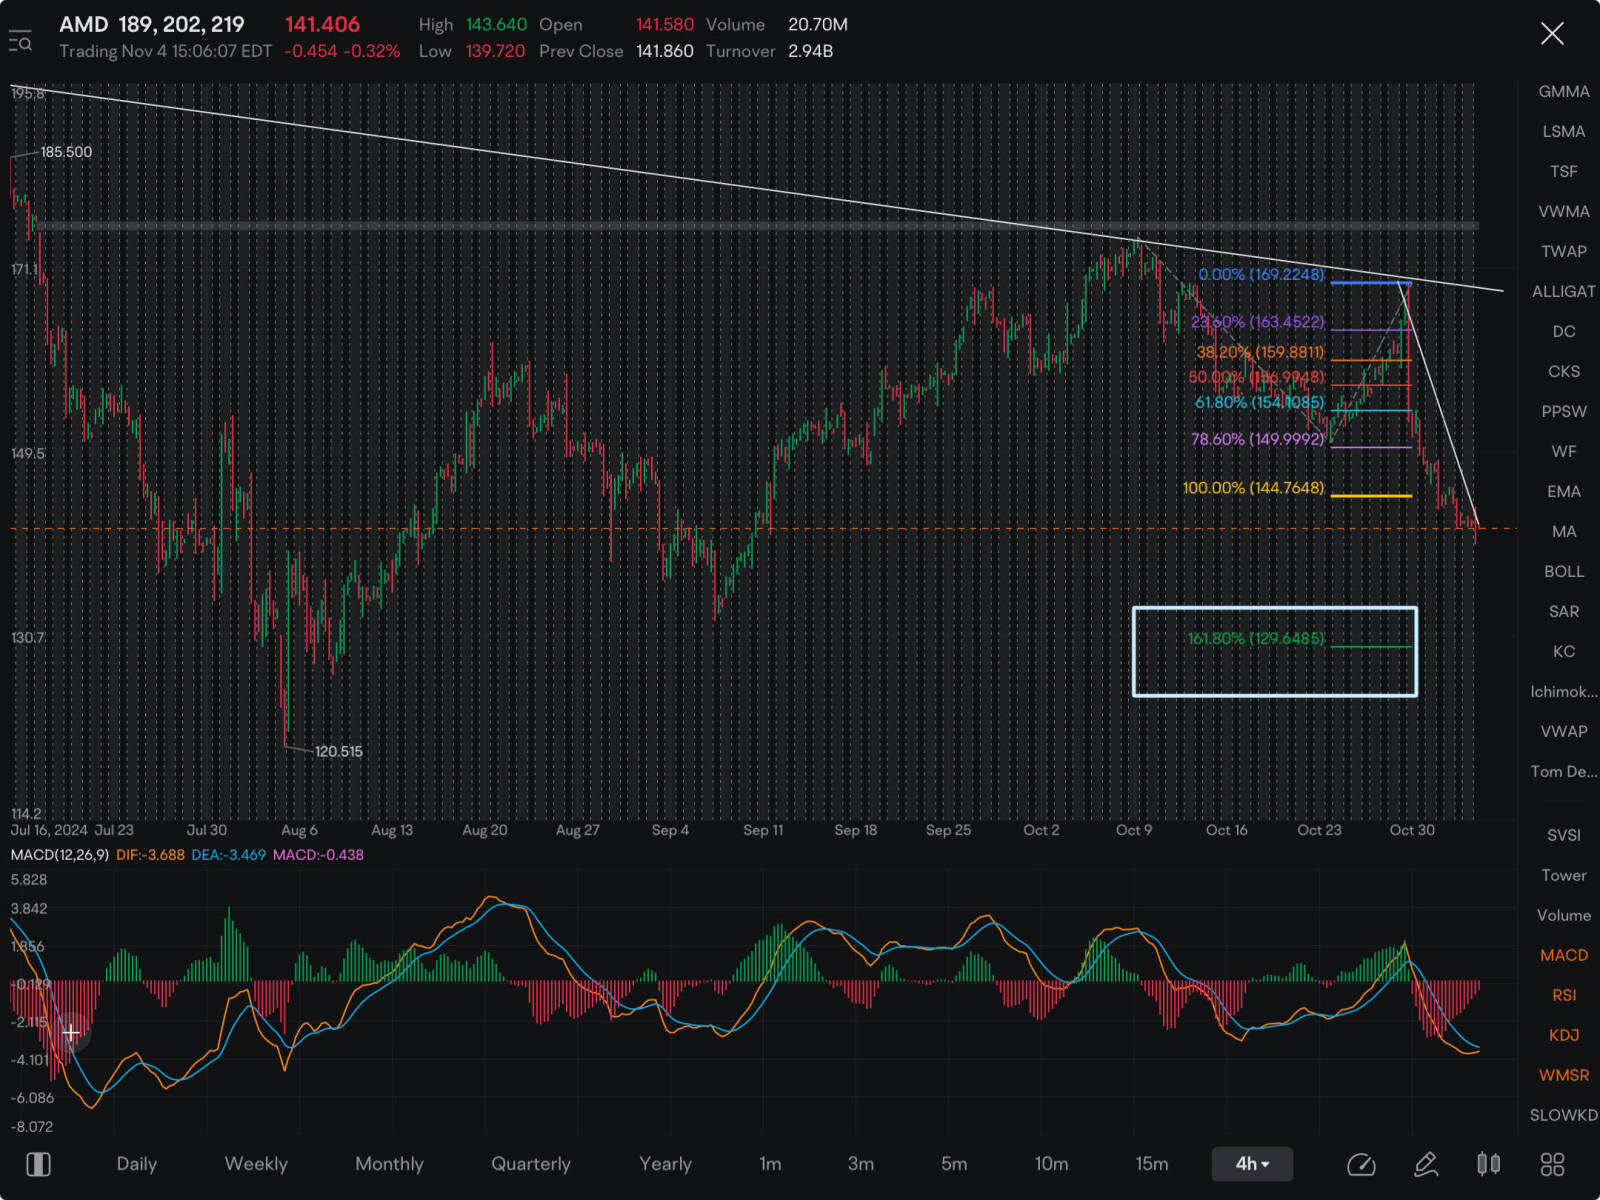Switch the candlestick chart type icon

(1489, 1164)
